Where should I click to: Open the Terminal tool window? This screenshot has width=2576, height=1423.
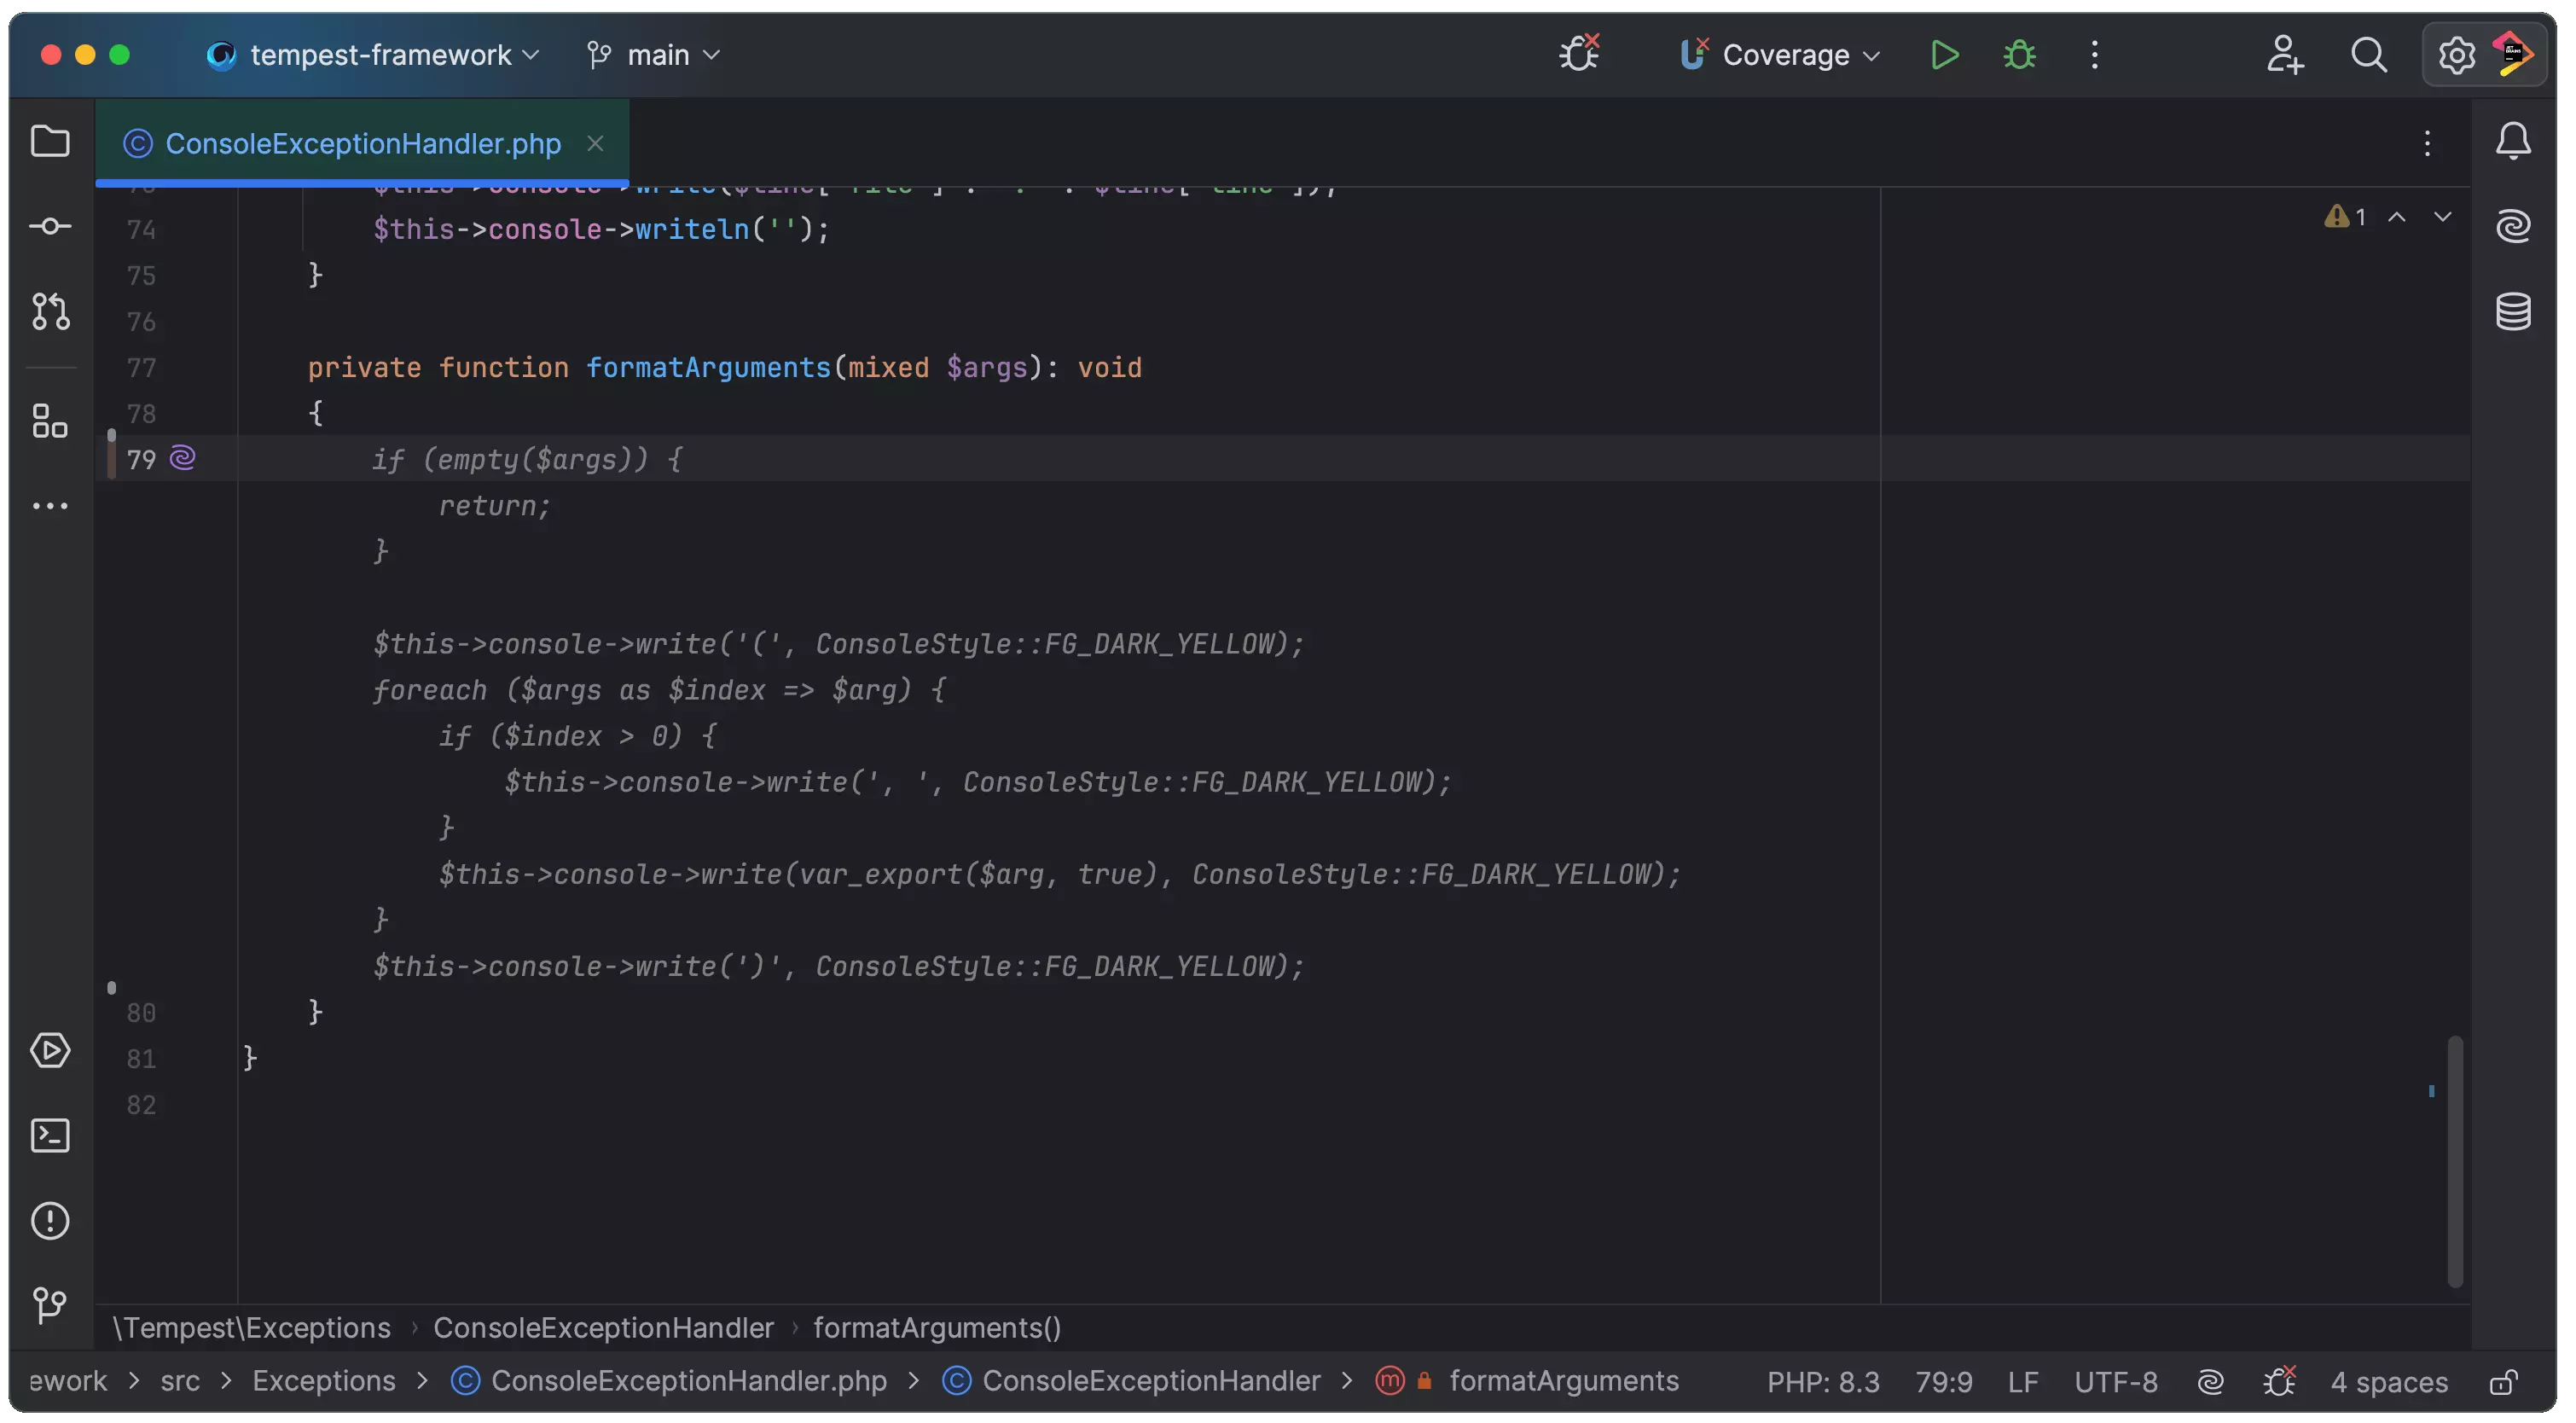pos(50,1136)
